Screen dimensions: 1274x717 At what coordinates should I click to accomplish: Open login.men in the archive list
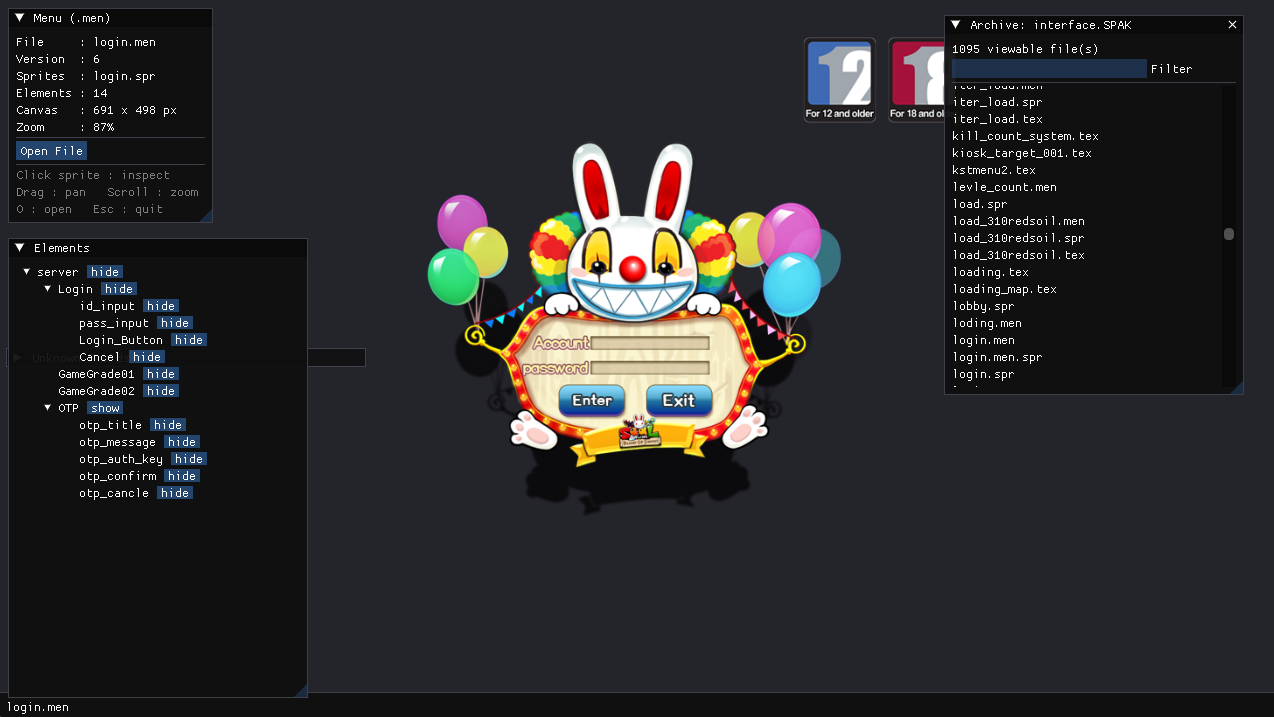click(x=983, y=340)
